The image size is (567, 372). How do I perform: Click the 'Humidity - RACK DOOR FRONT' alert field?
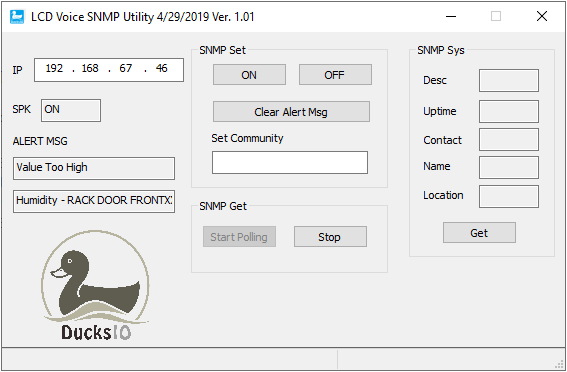94,201
